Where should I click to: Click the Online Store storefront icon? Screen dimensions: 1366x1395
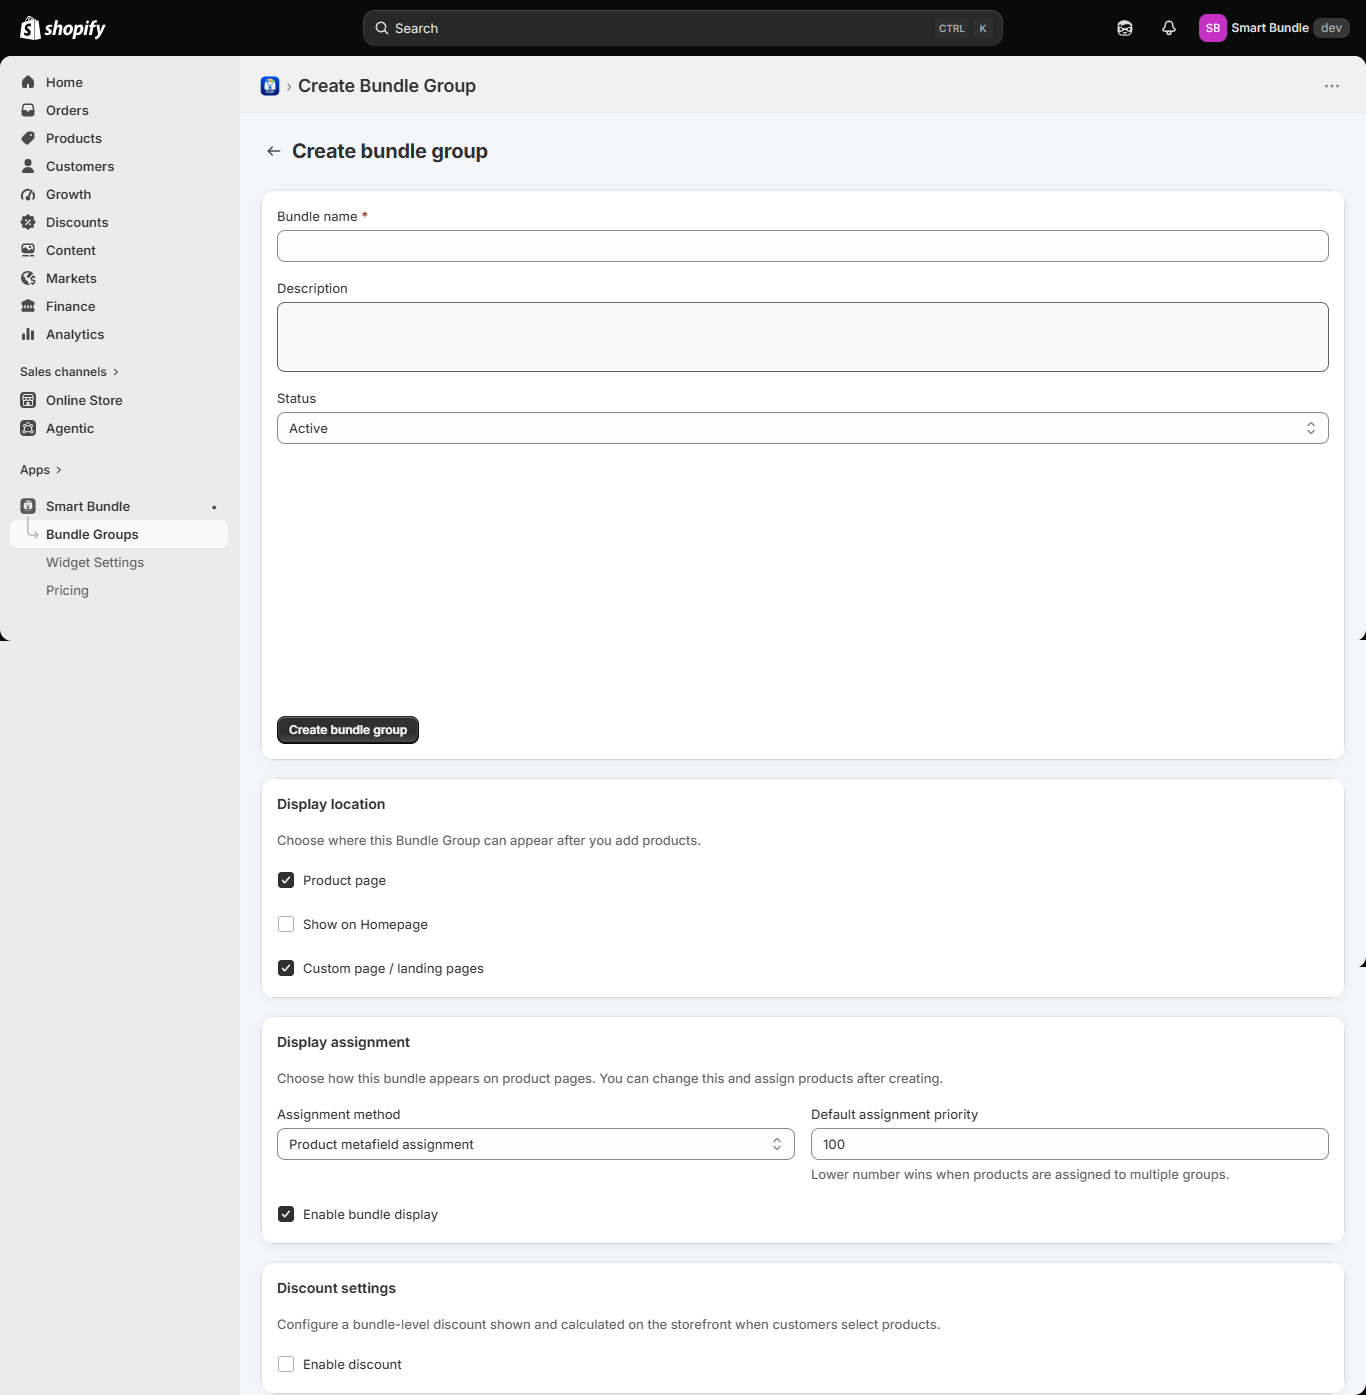click(x=28, y=400)
